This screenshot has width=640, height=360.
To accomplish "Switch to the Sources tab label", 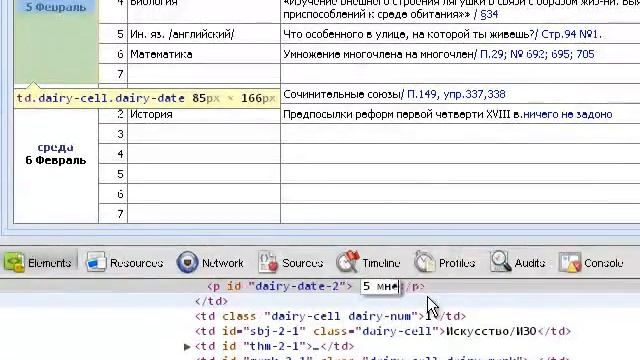I will pyautogui.click(x=302, y=263).
